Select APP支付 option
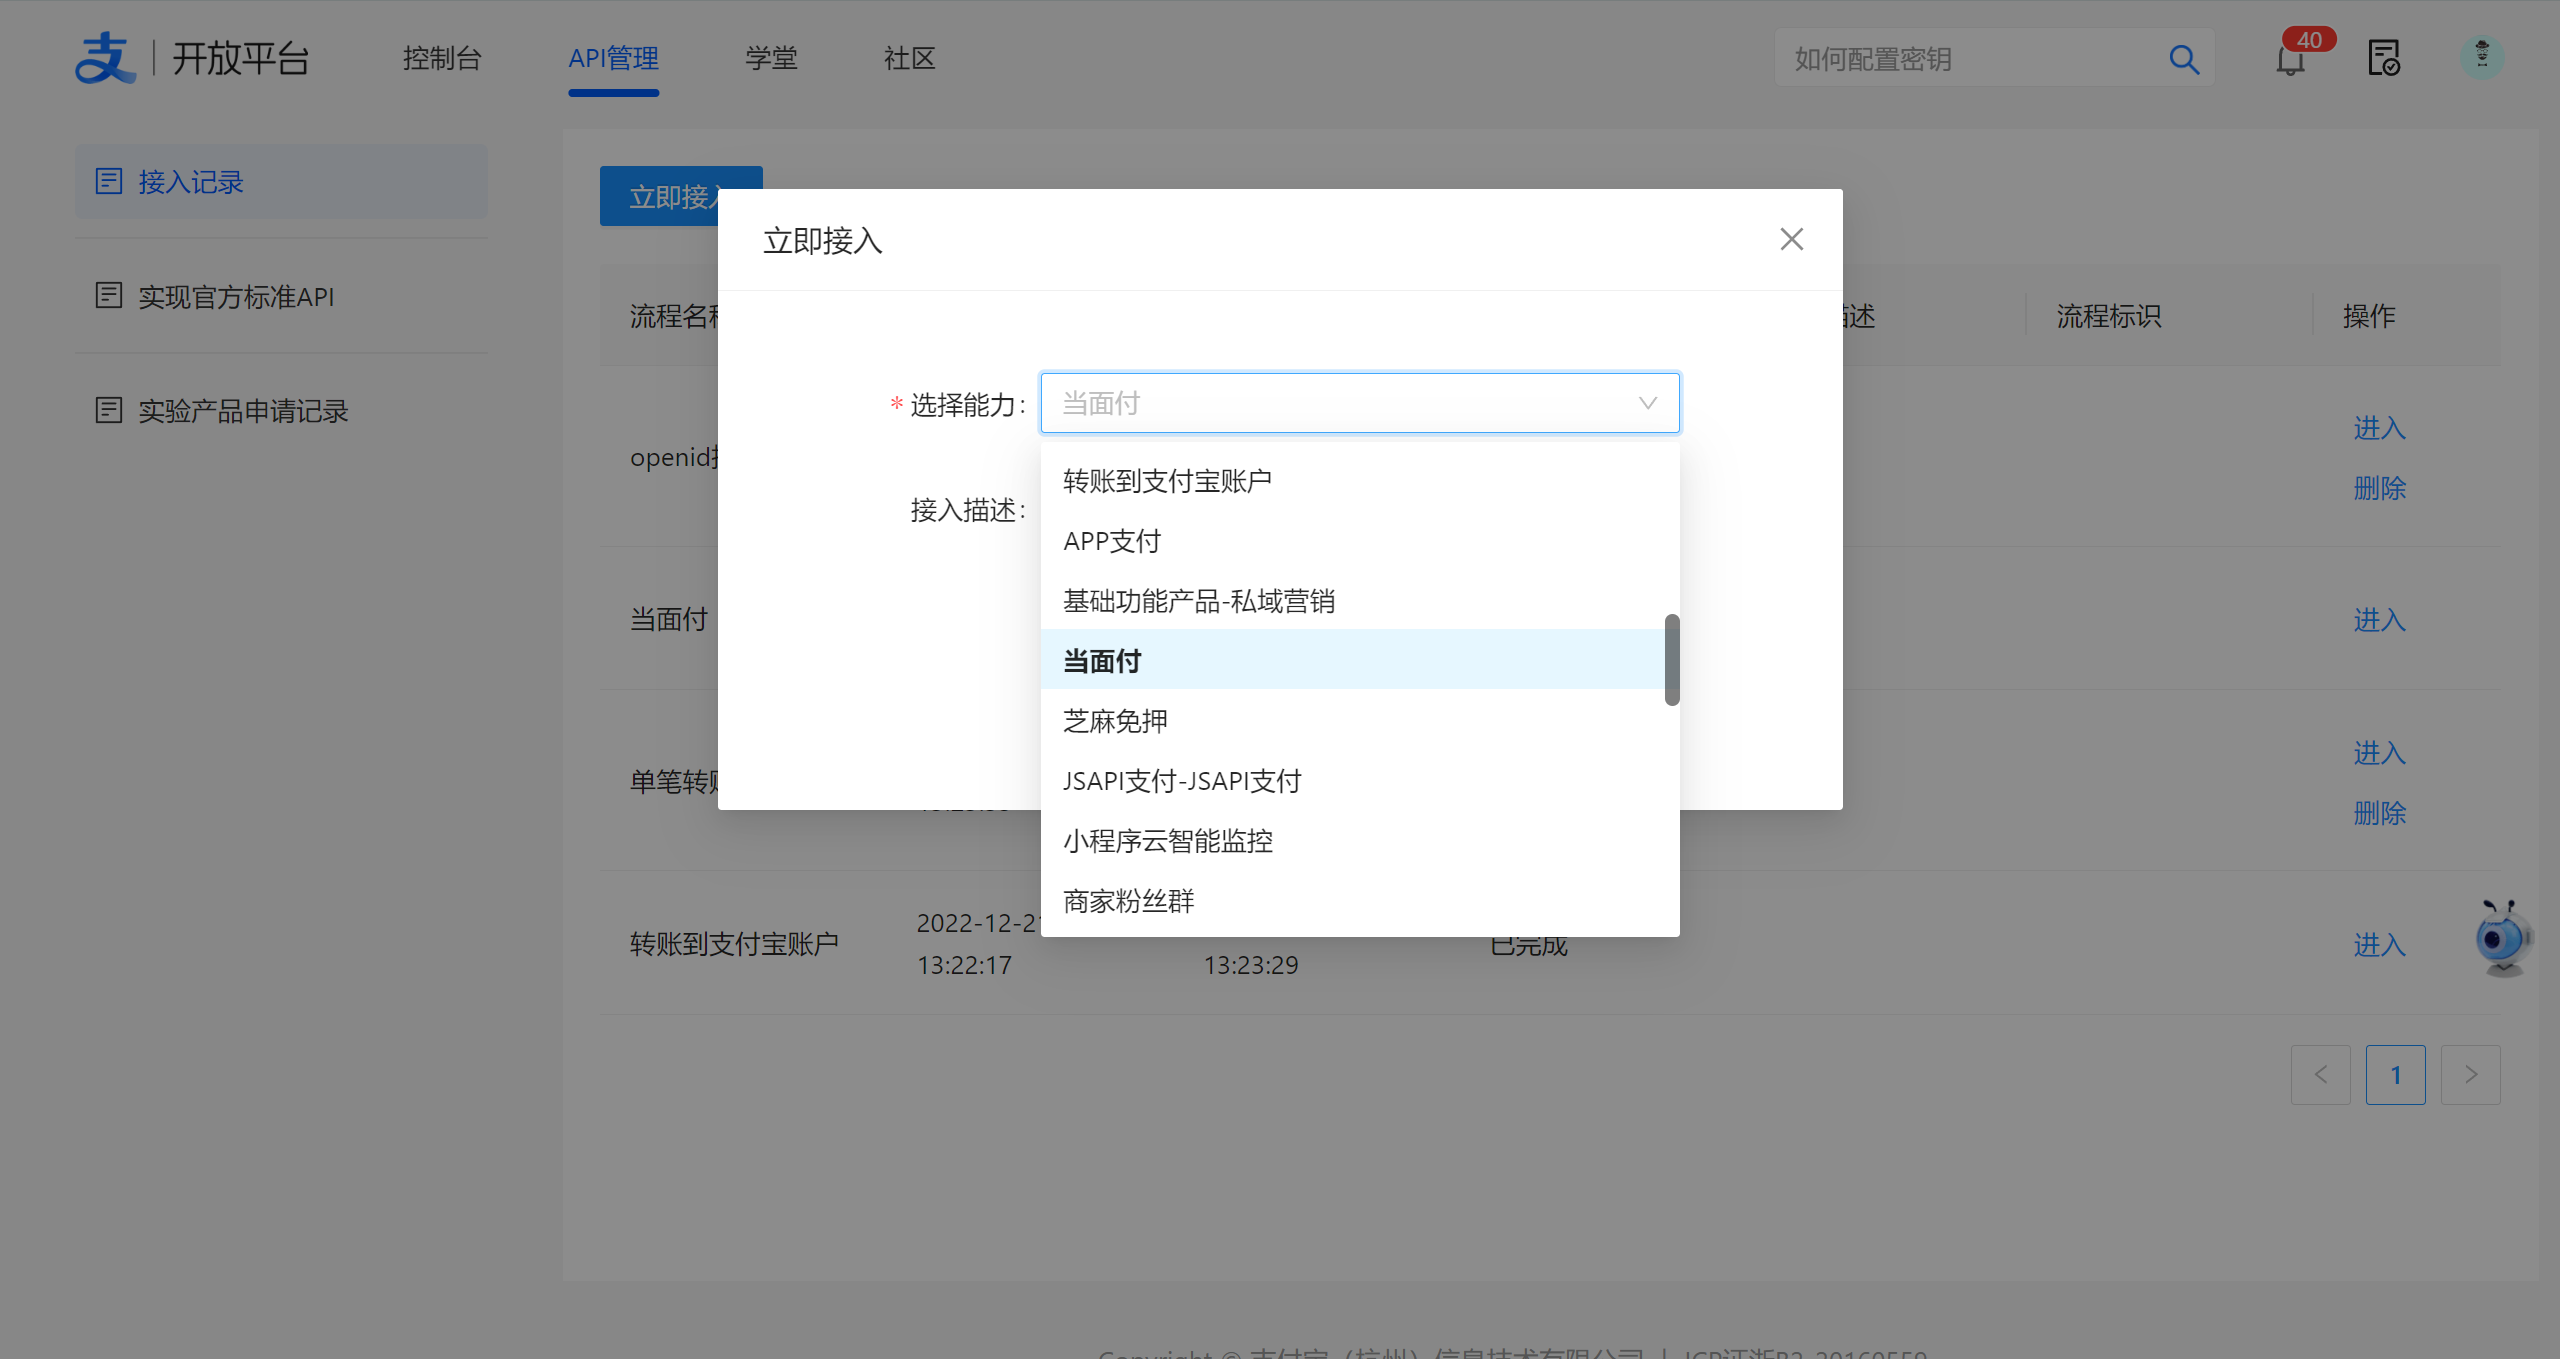 [1360, 541]
